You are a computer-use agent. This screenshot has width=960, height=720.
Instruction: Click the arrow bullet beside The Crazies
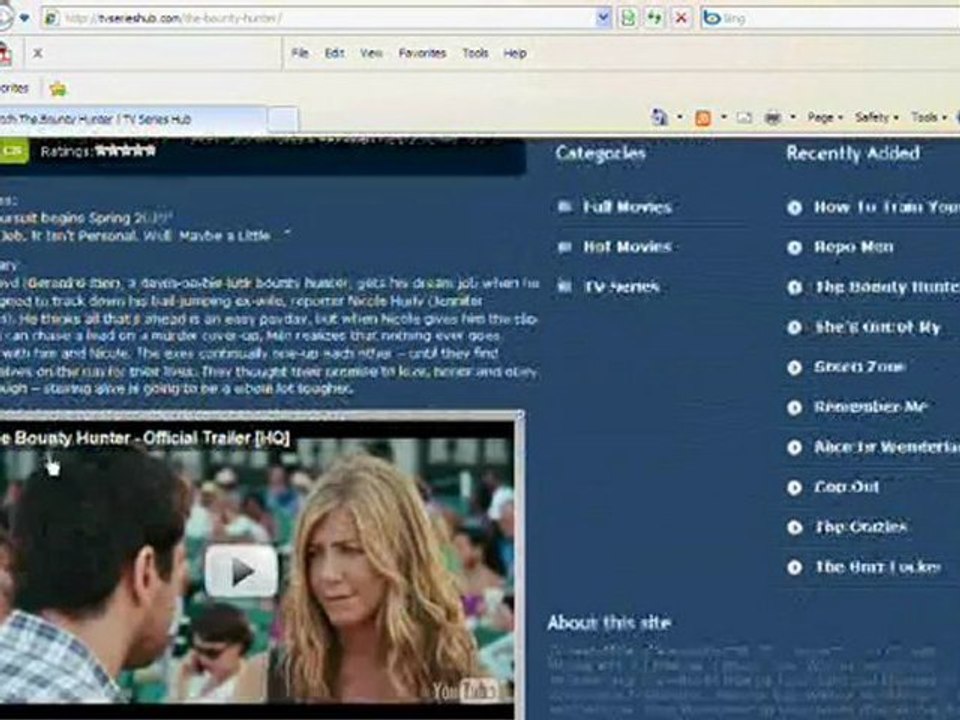(795, 527)
